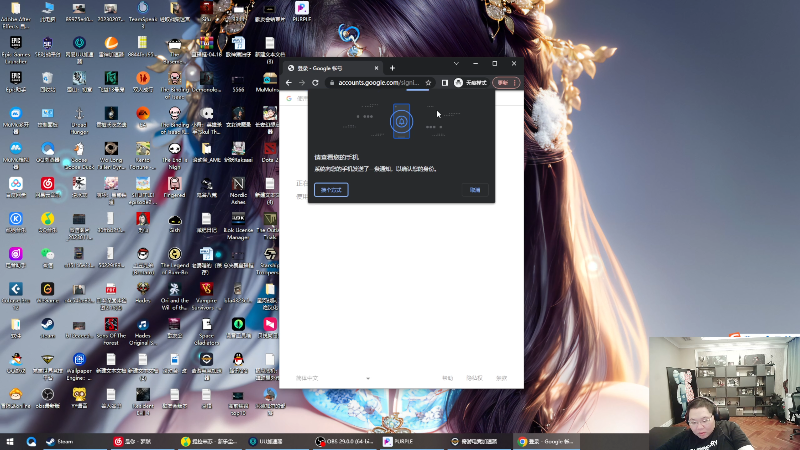Go back in the Chrome browser
Viewport: 800px width, 450px height.
click(x=289, y=83)
